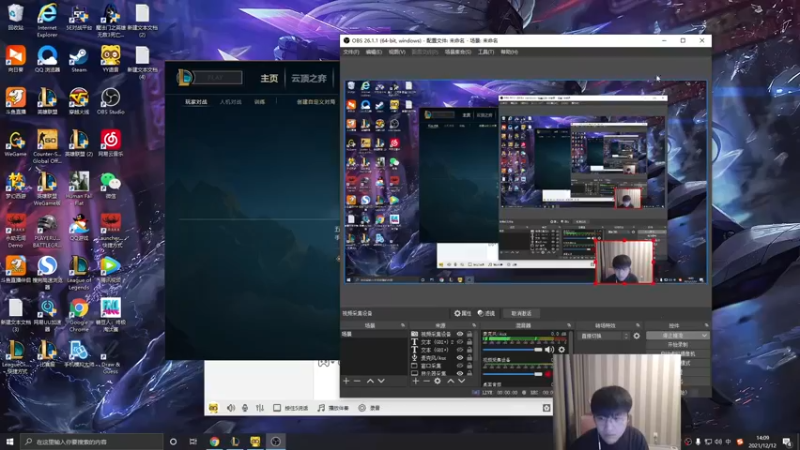Pop out the 场景 dock panel
800x450 pixels.
pos(403,325)
